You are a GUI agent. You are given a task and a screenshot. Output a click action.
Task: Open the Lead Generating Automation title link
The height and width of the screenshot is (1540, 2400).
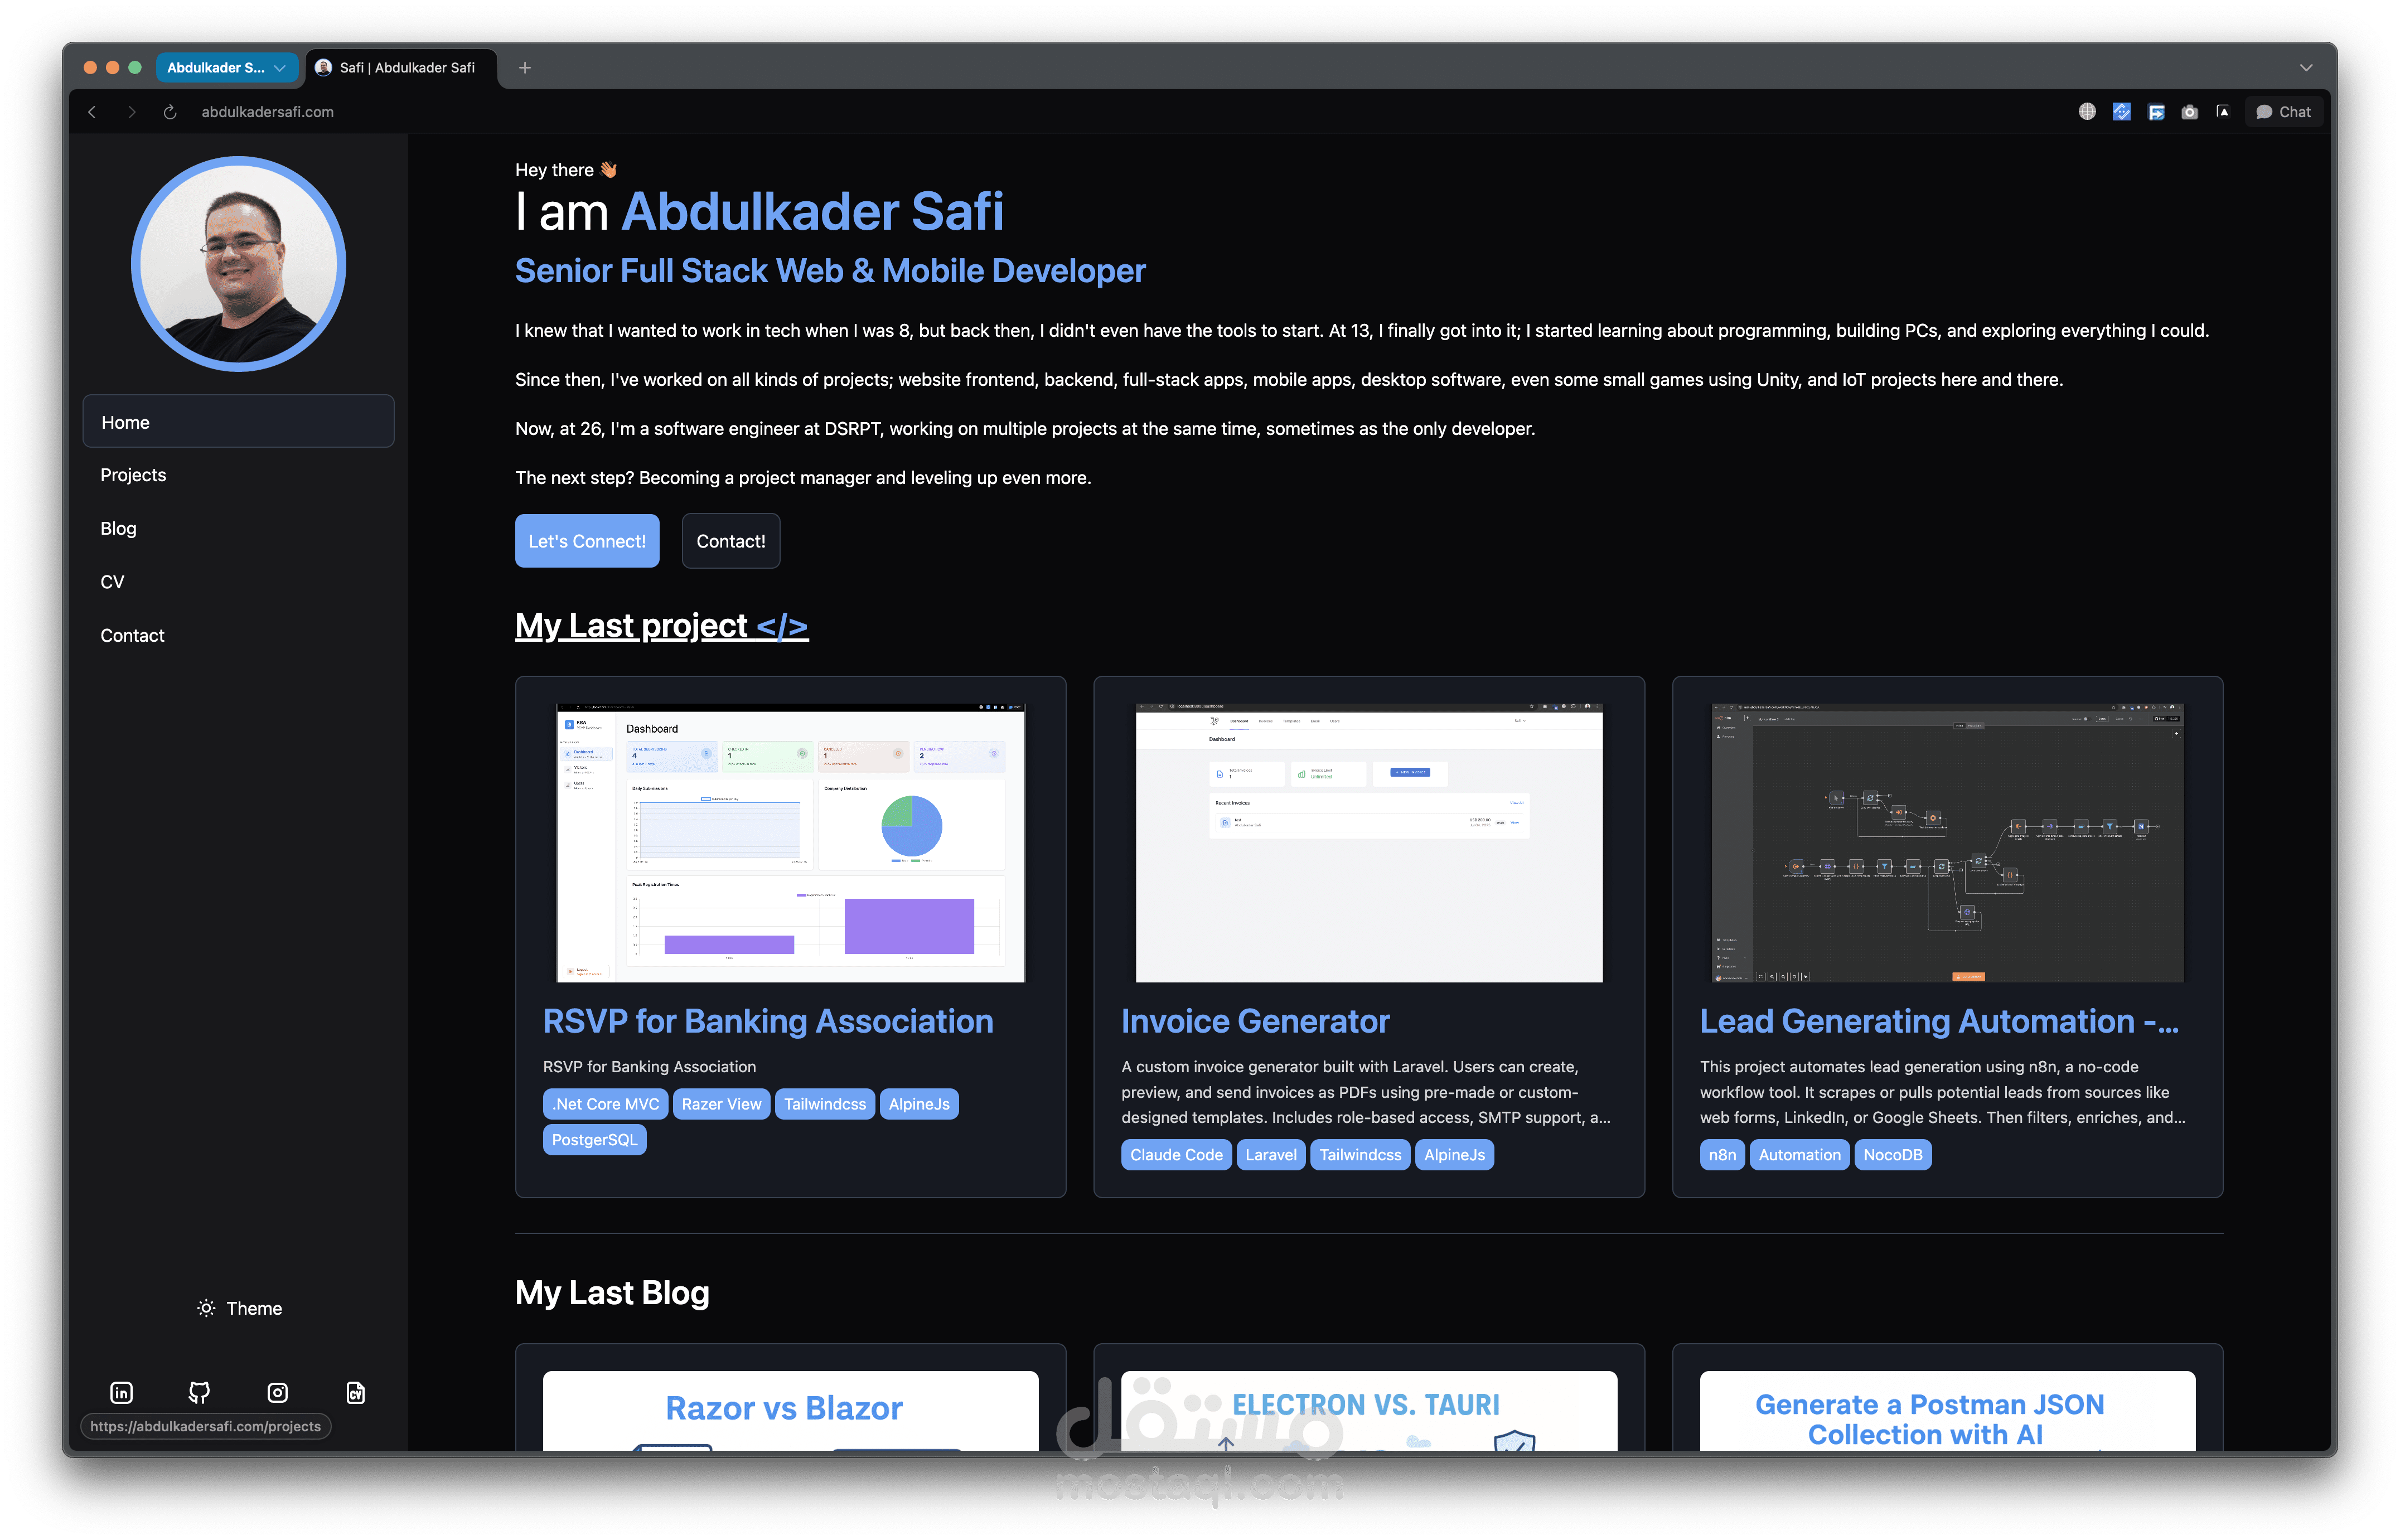(x=1939, y=1021)
